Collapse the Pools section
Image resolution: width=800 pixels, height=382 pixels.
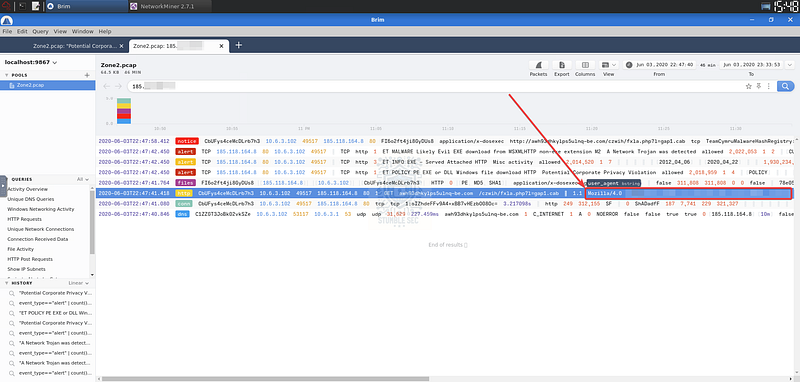[6, 75]
